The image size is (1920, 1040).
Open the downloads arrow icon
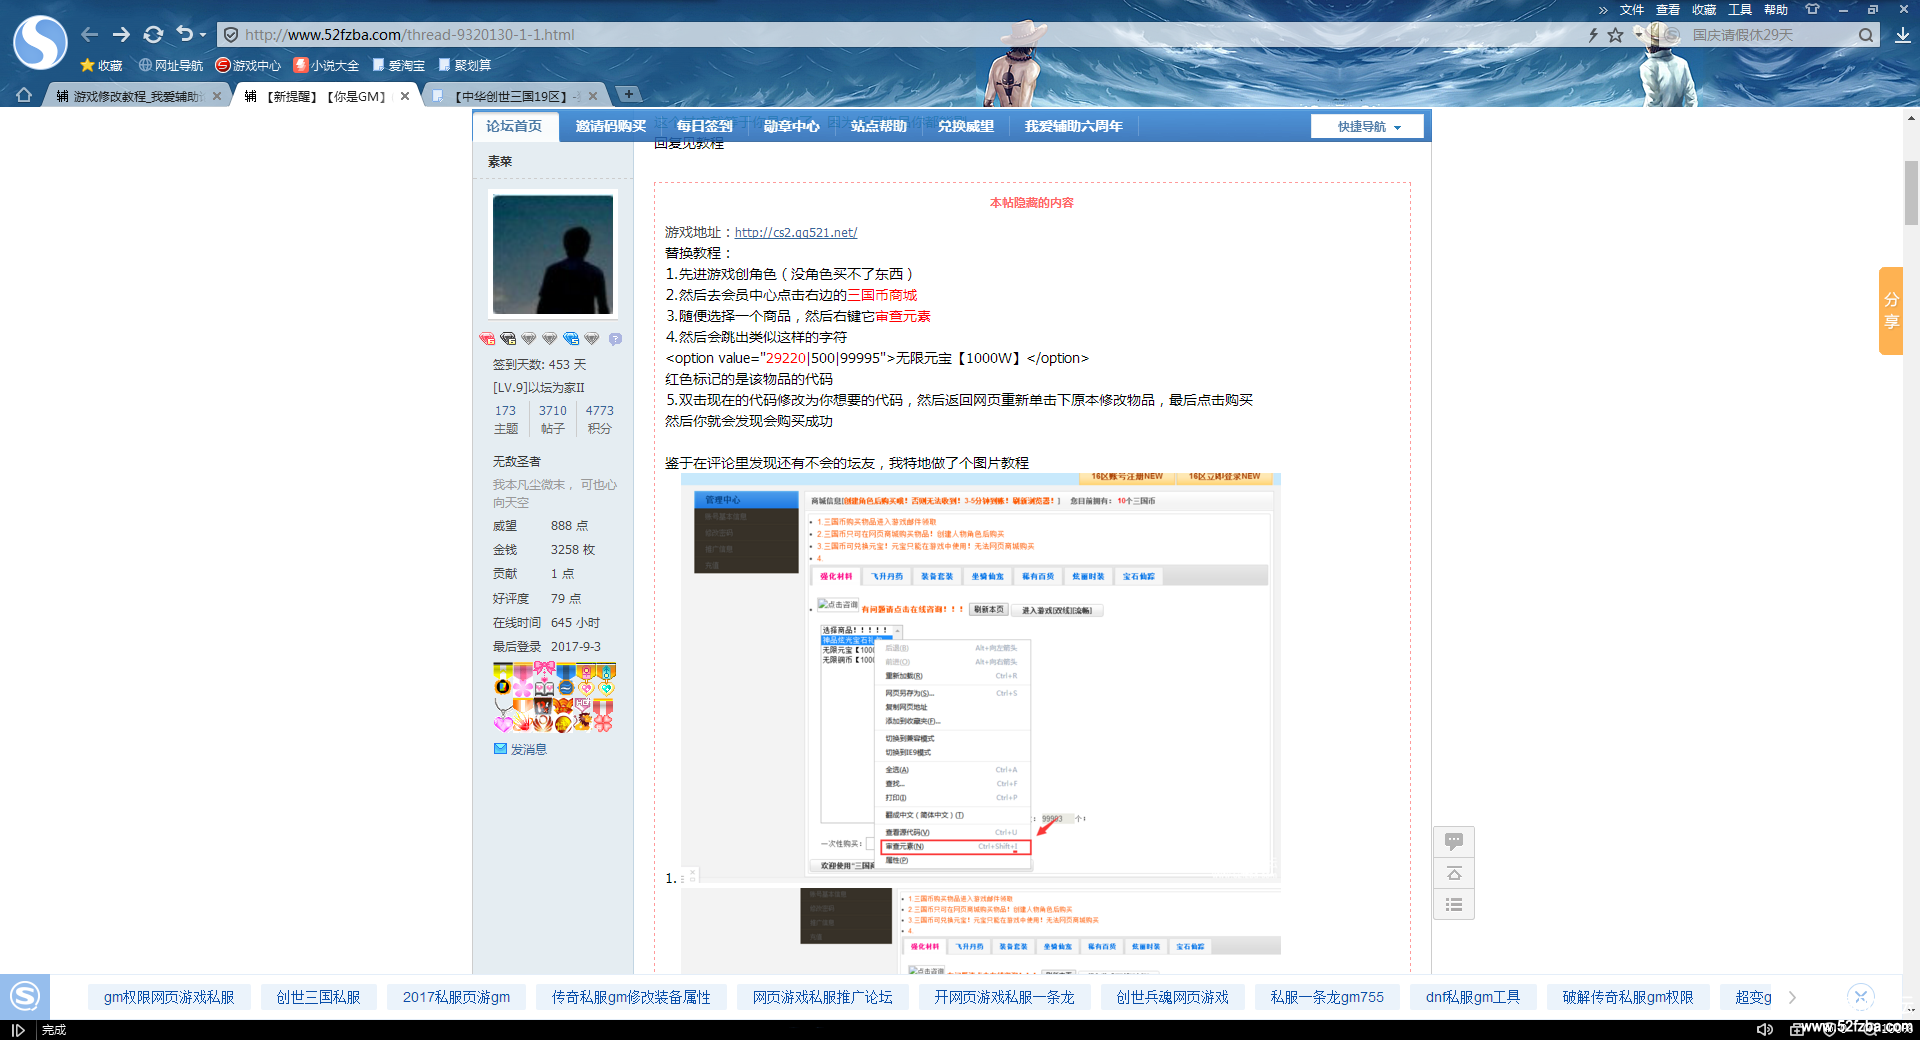click(x=1902, y=35)
